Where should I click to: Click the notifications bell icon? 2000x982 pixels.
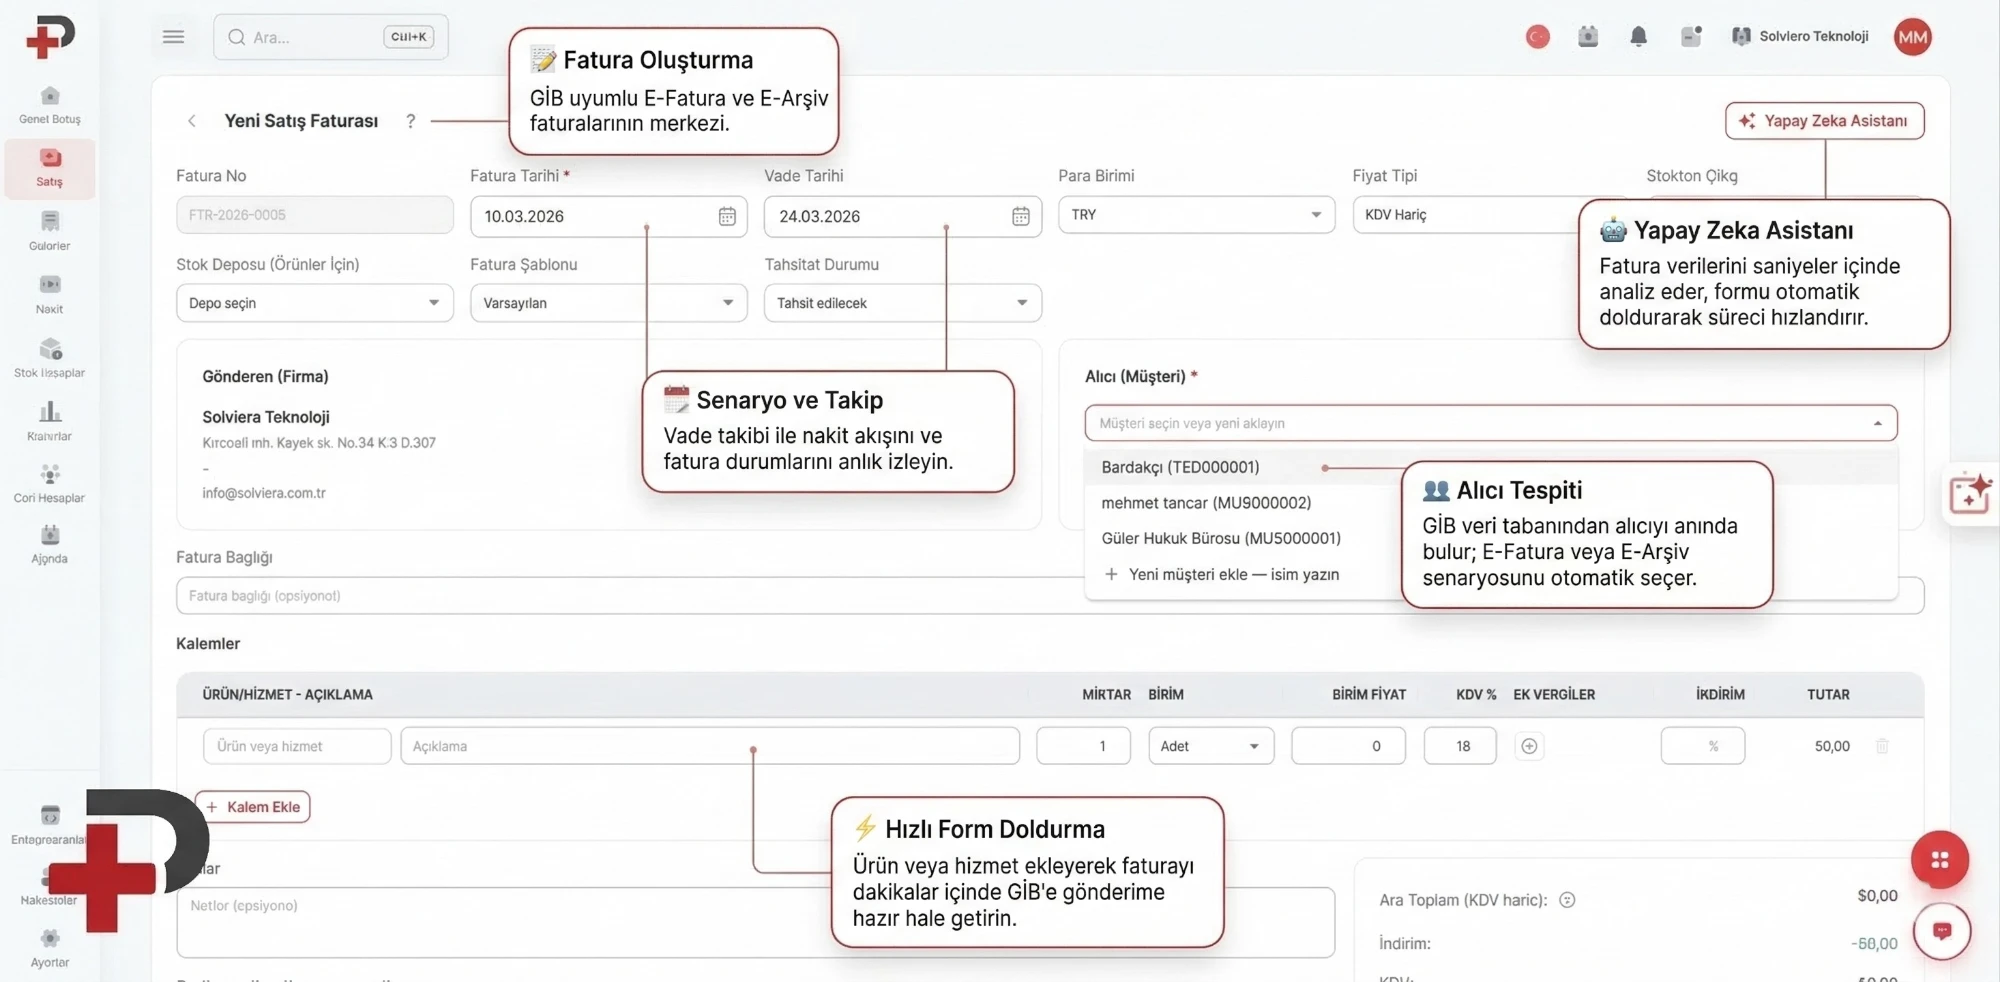[x=1638, y=37]
